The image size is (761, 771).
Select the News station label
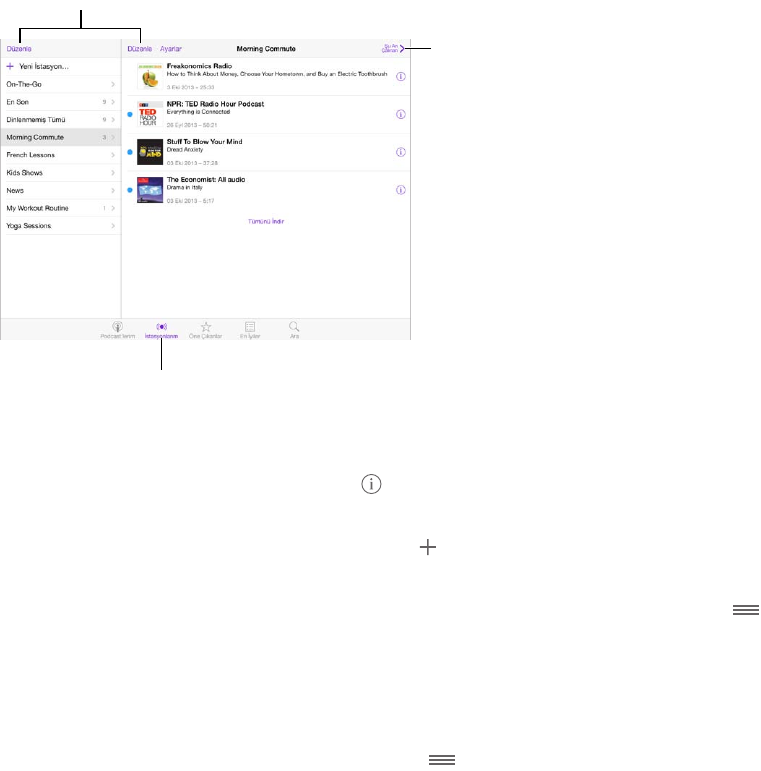[x=15, y=190]
